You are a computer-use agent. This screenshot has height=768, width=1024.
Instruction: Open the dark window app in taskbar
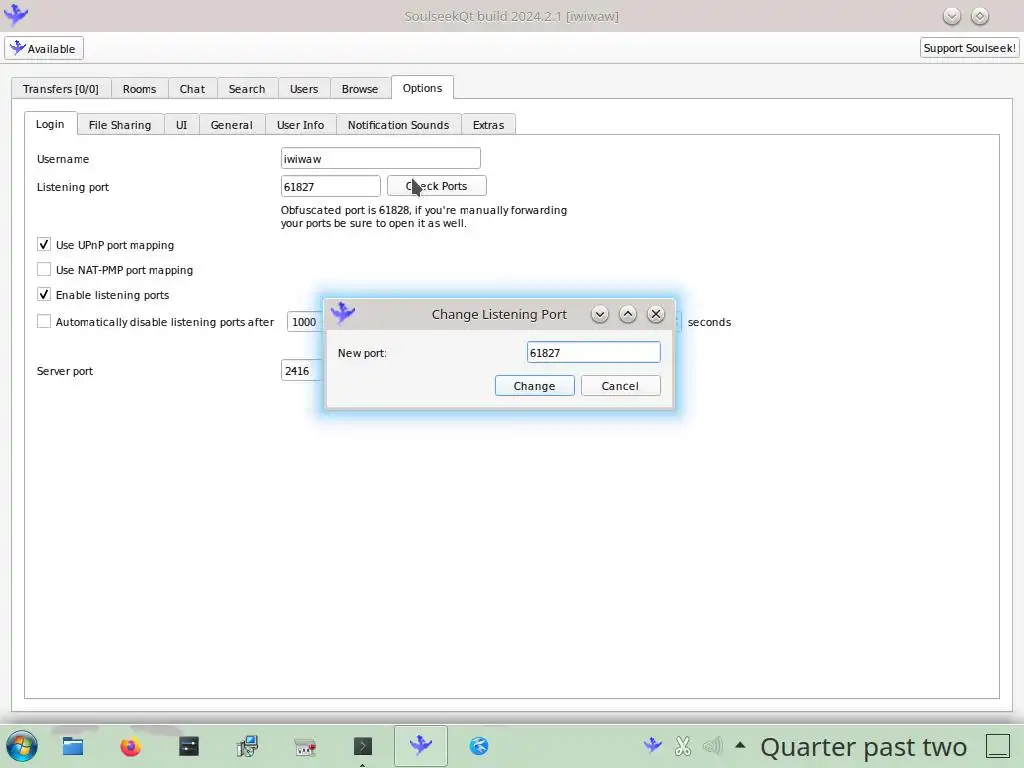coord(189,746)
